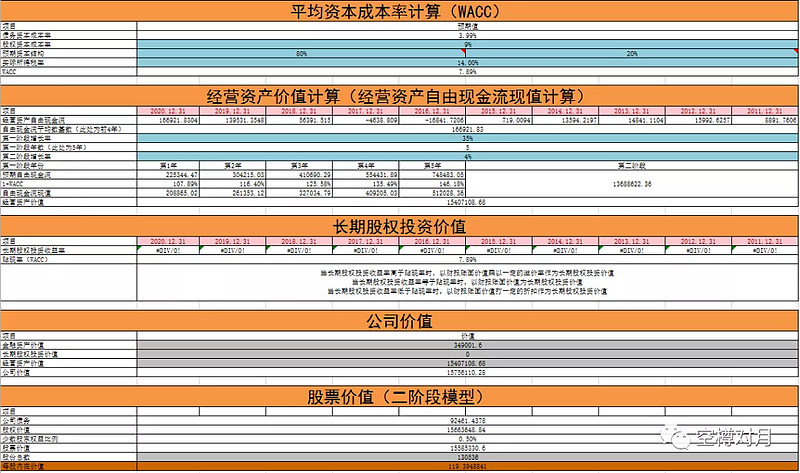Viewport: 800px width, 473px height.
Task: Select expected cash flow 225344.47
Action: (168, 175)
